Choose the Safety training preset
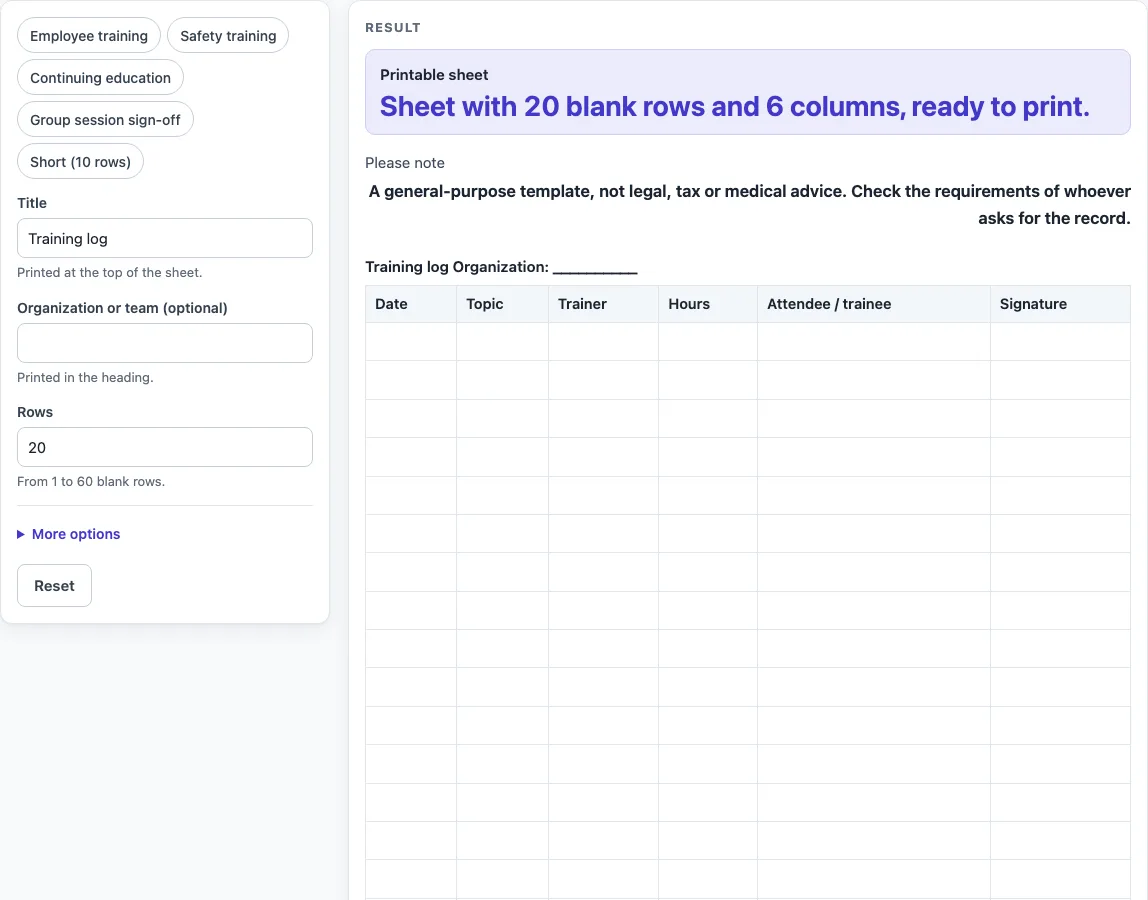This screenshot has width=1148, height=900. pyautogui.click(x=228, y=36)
